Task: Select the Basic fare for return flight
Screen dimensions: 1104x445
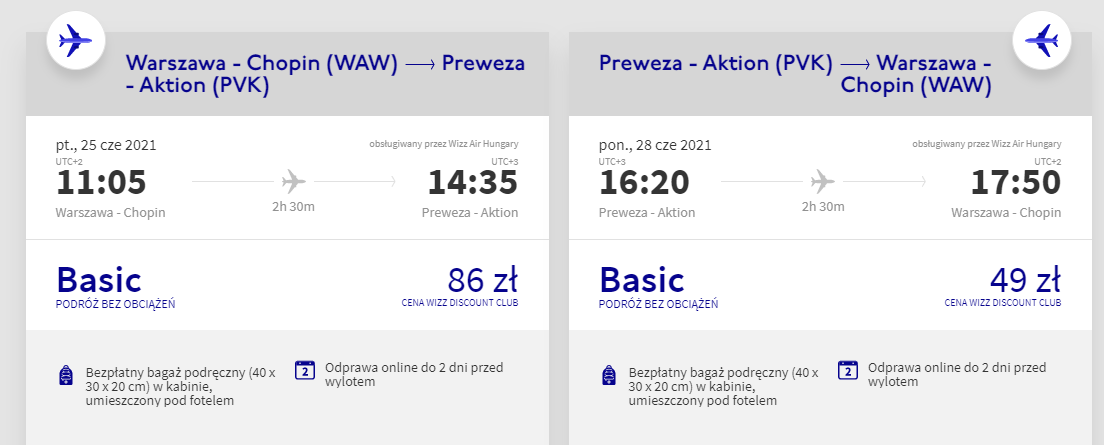Action: click(642, 280)
